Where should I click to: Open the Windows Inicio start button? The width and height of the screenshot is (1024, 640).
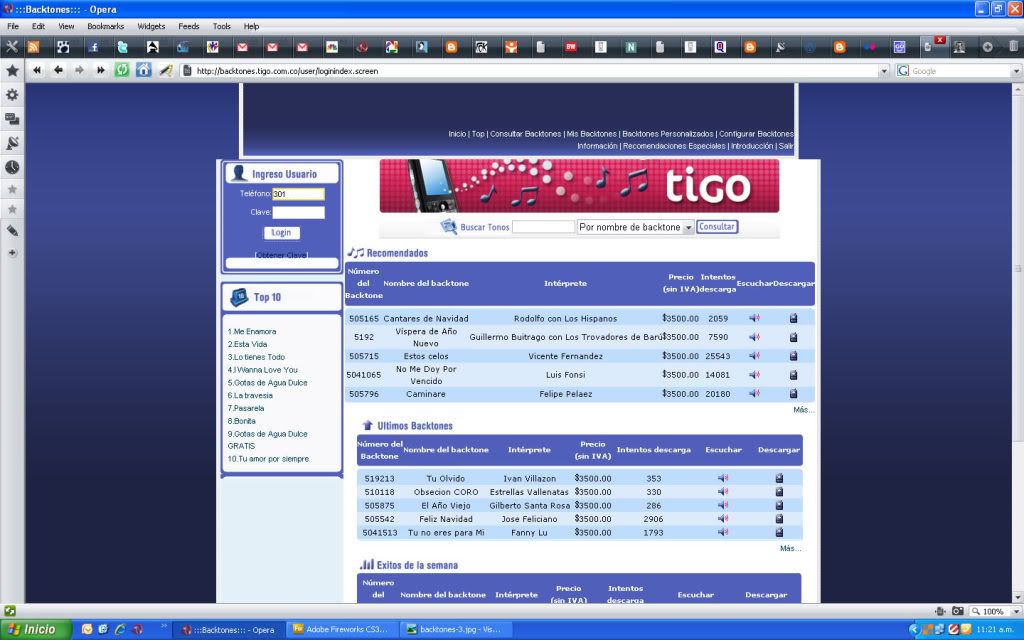33,630
